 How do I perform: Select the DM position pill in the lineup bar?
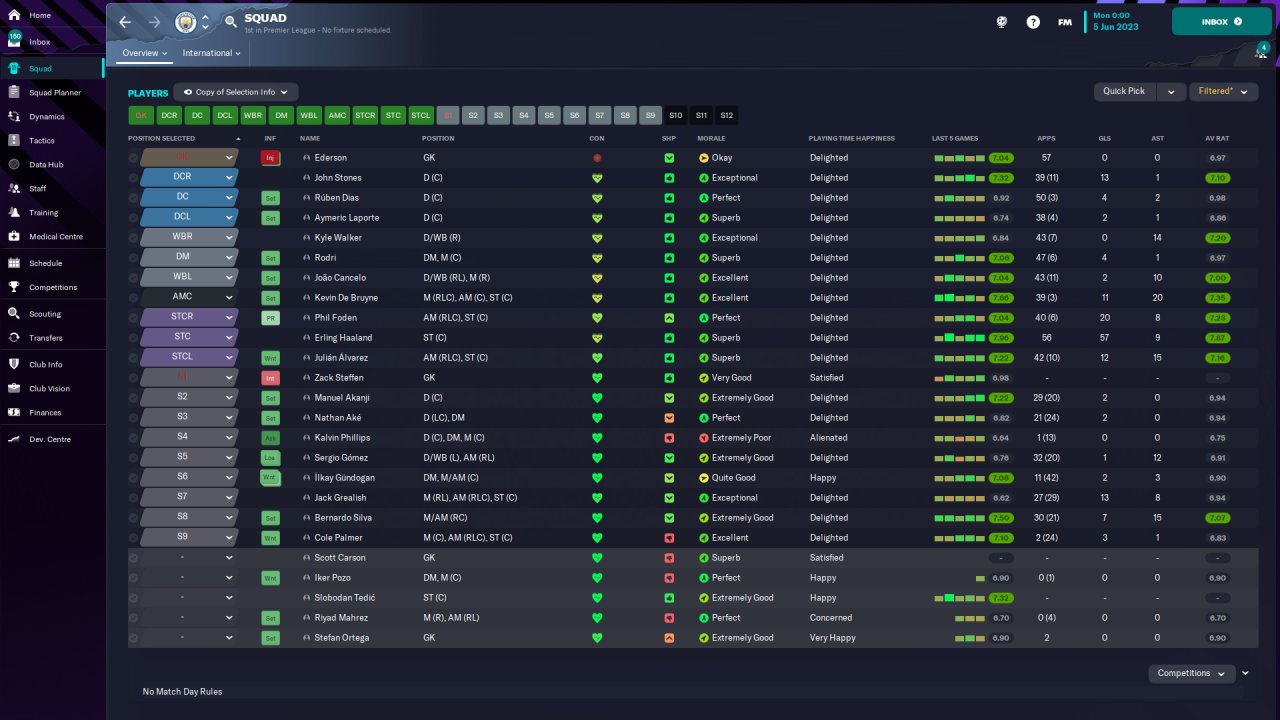click(x=281, y=115)
